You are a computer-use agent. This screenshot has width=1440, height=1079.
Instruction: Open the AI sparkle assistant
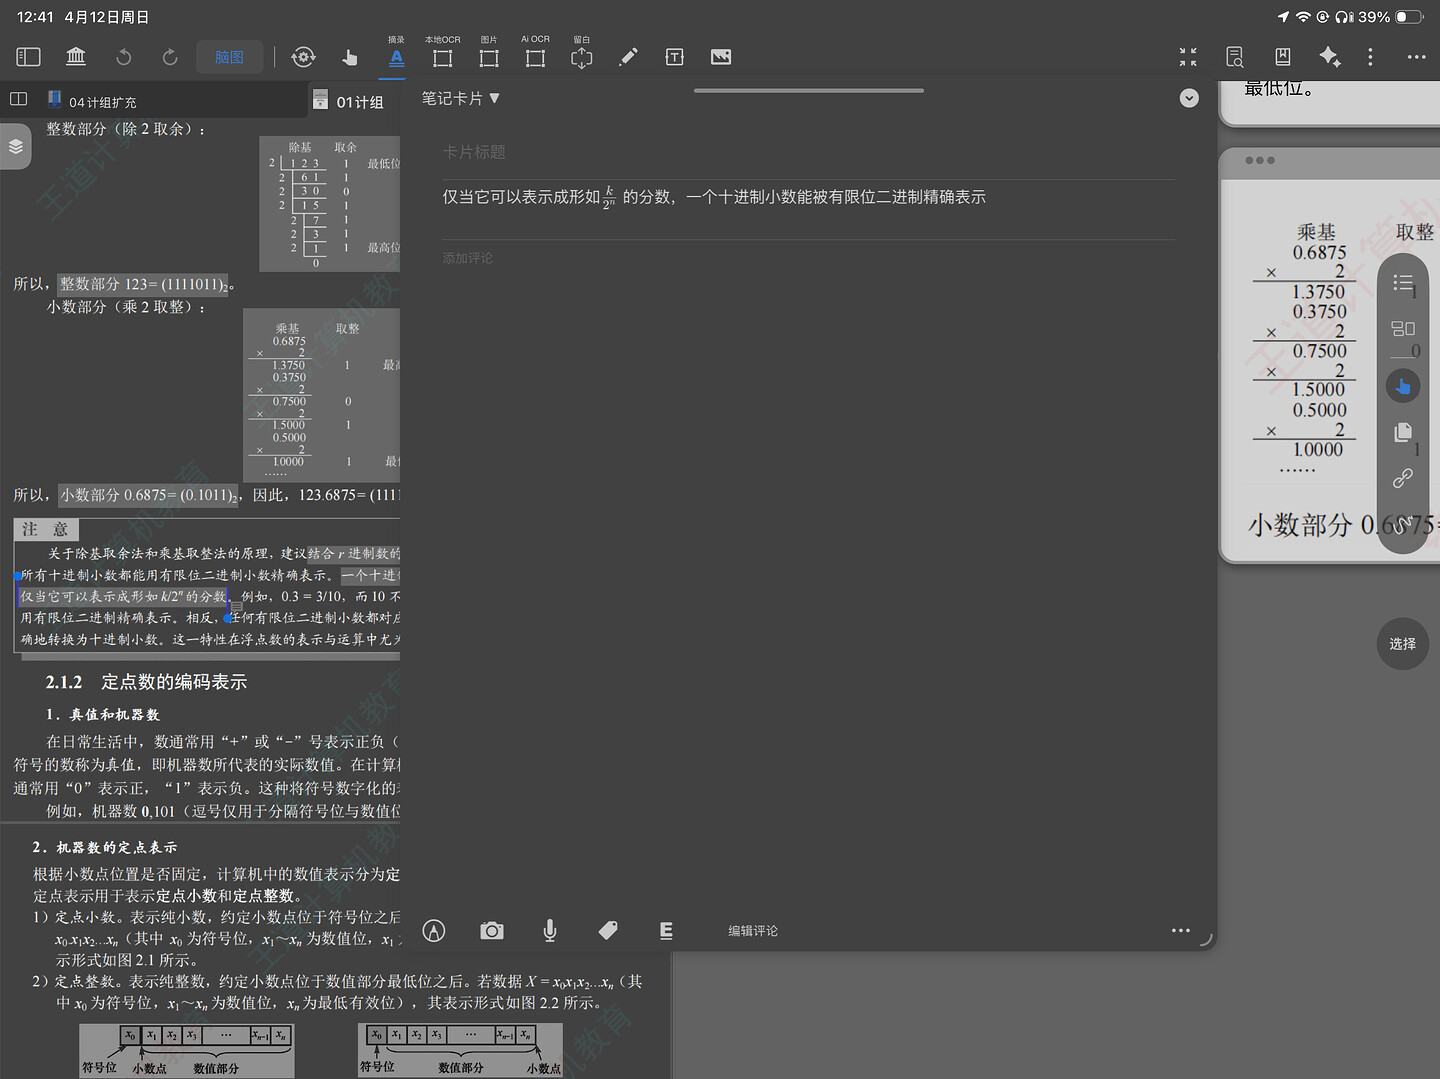point(1329,57)
